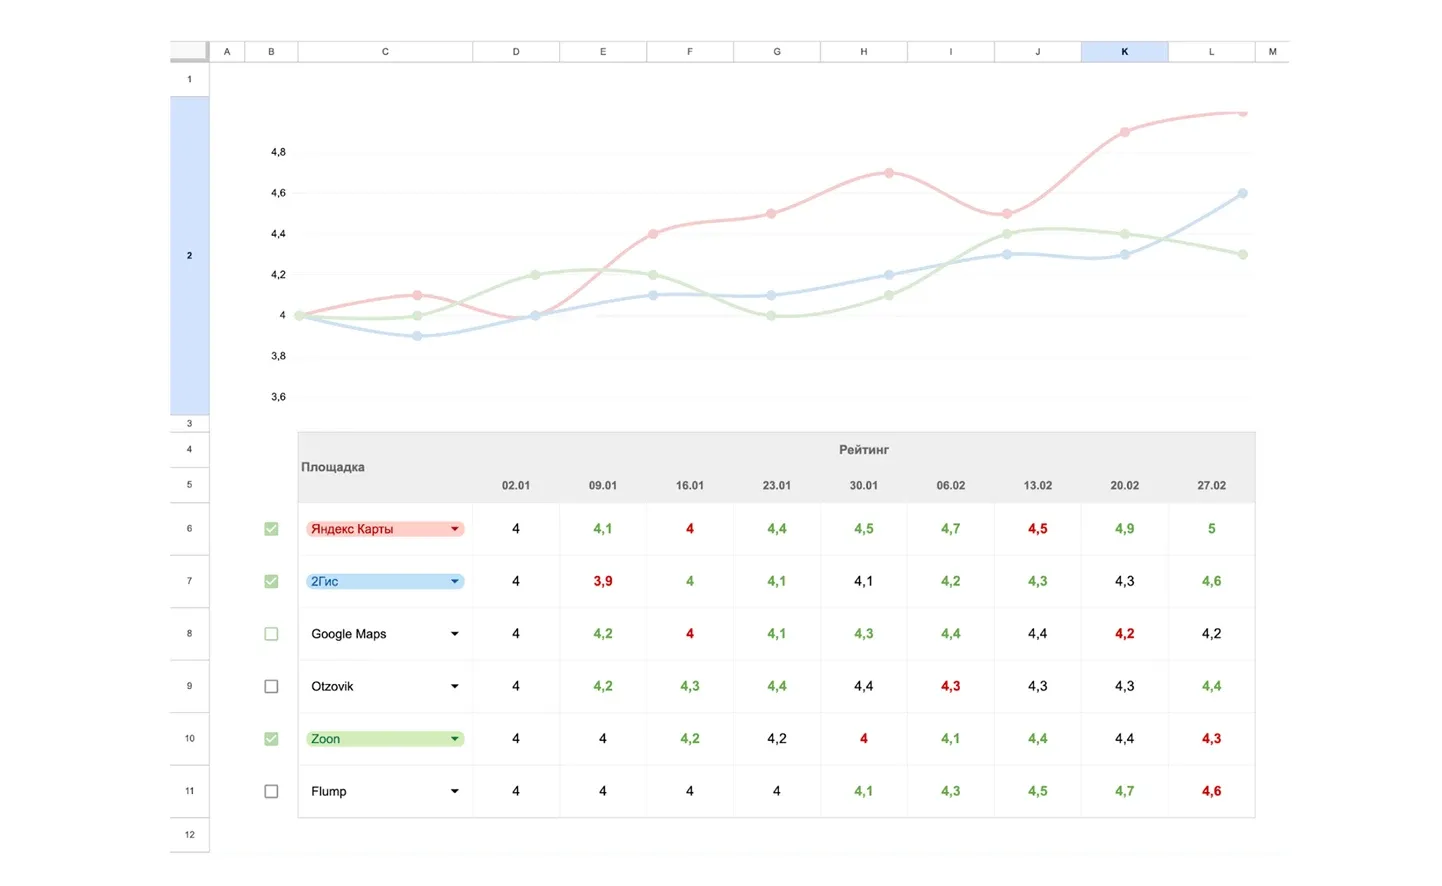1442x886 pixels.
Task: Click the Рейтинг header cell
Action: 863,450
